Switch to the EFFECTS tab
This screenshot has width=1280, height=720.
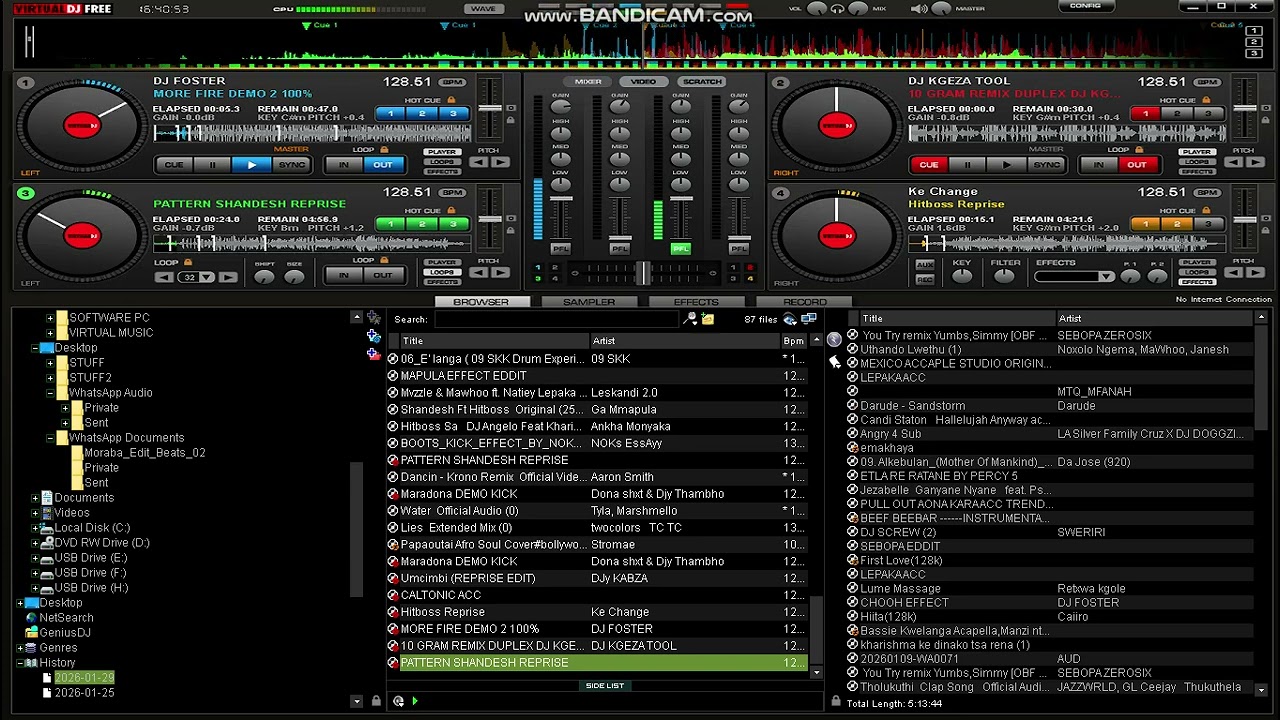(x=696, y=302)
